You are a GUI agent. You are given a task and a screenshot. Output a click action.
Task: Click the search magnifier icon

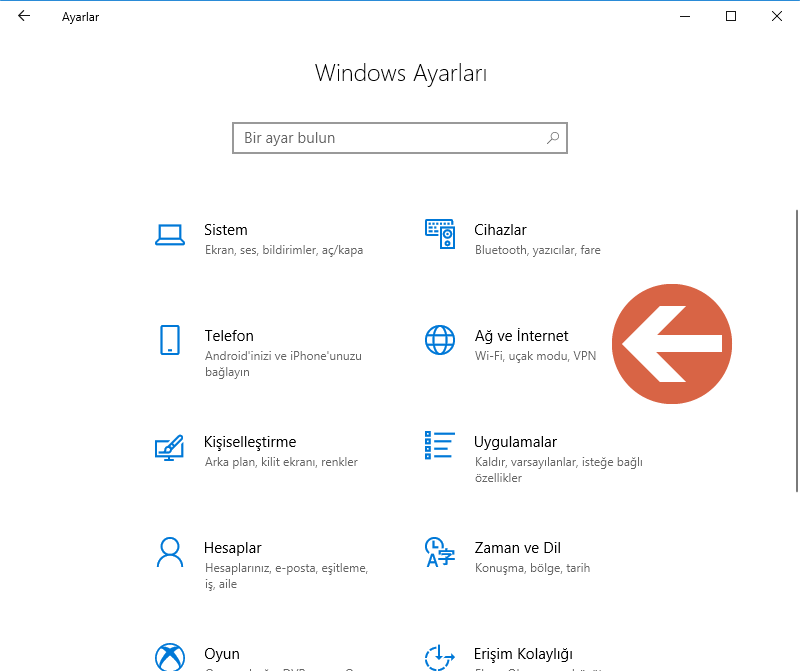pos(553,138)
